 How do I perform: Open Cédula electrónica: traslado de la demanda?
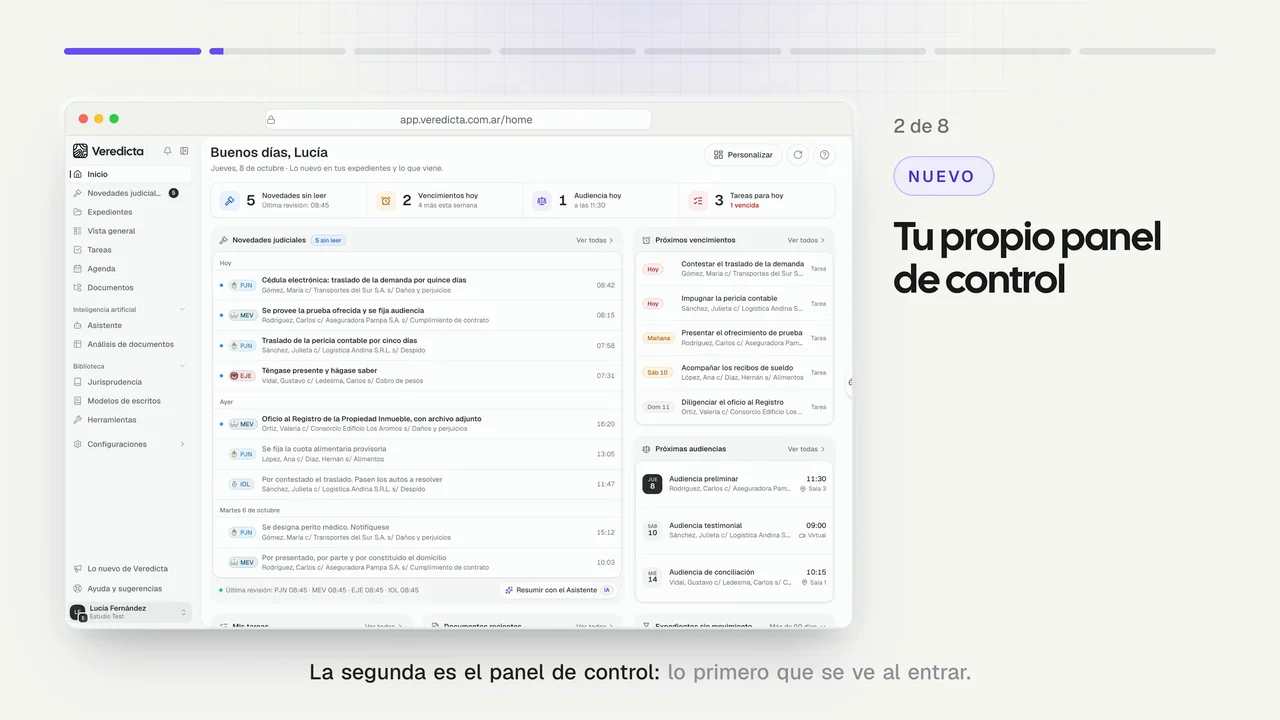pos(417,285)
